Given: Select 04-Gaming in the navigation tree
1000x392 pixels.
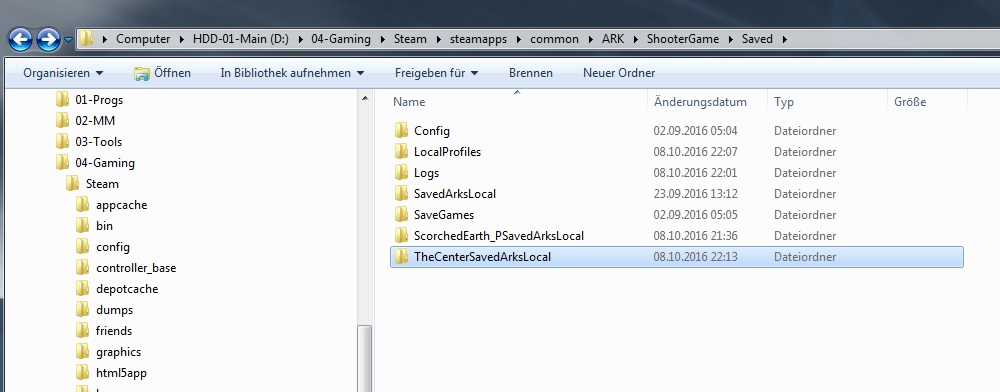Looking at the screenshot, I should pyautogui.click(x=105, y=163).
